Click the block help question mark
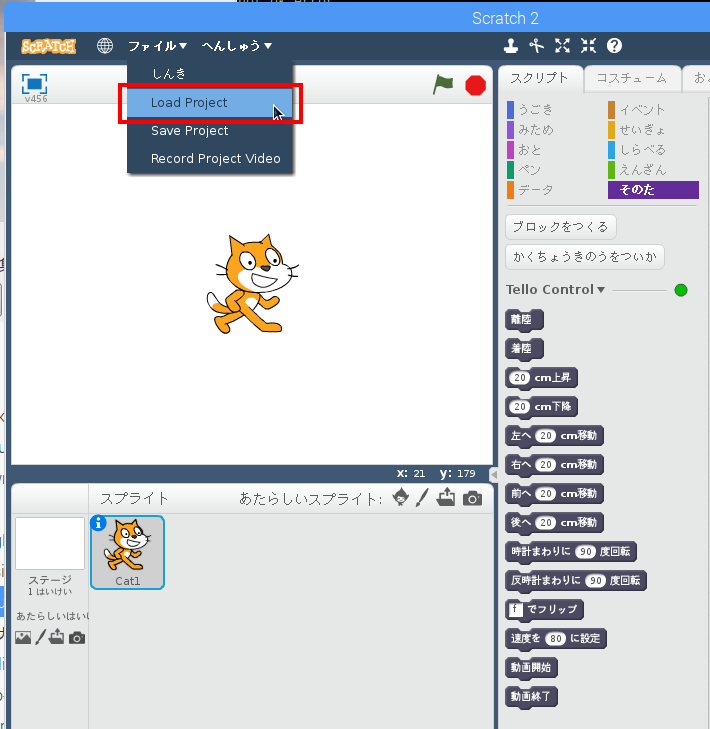The width and height of the screenshot is (710, 729). coord(614,46)
